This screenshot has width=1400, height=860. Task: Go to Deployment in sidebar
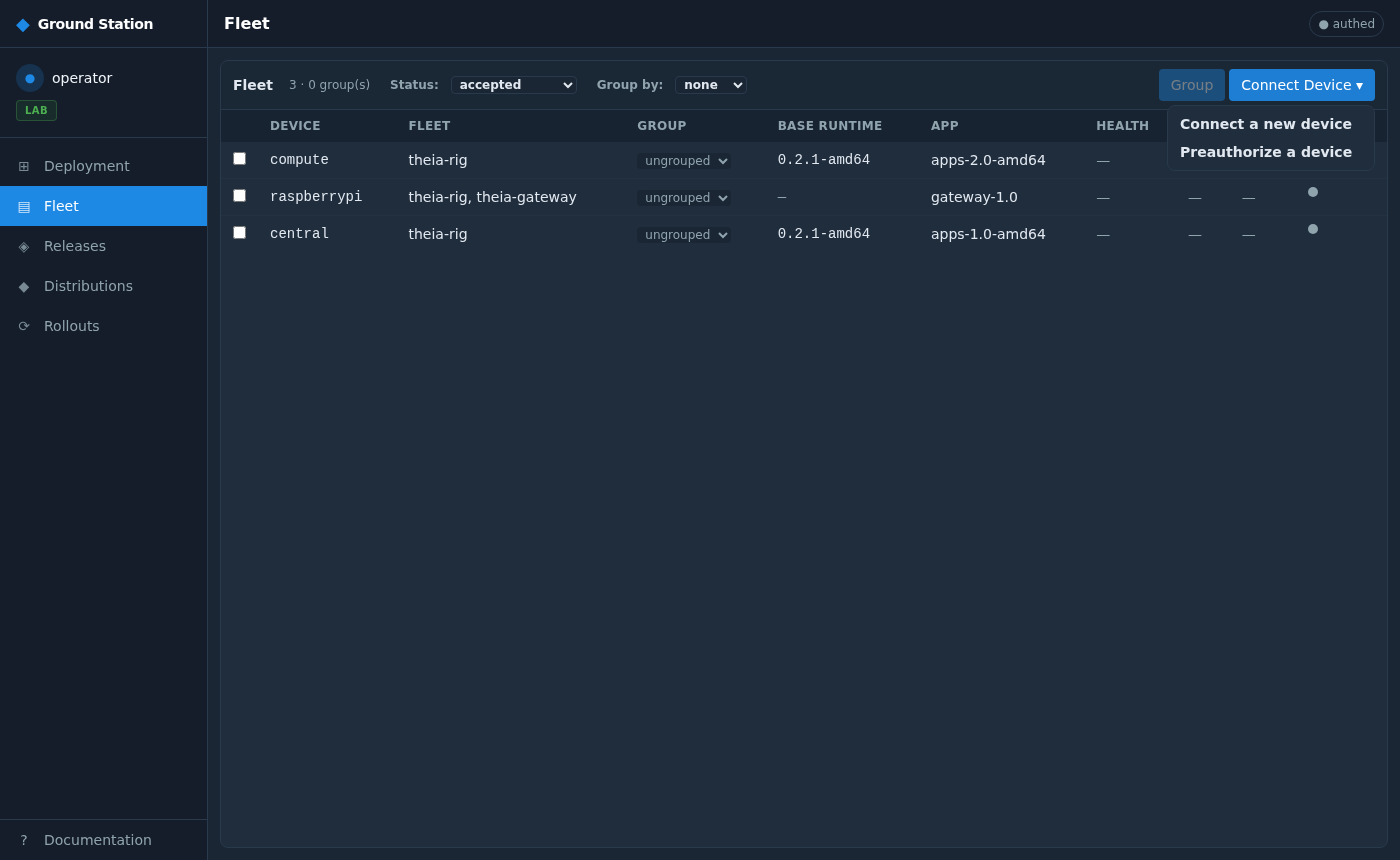pyautogui.click(x=104, y=166)
